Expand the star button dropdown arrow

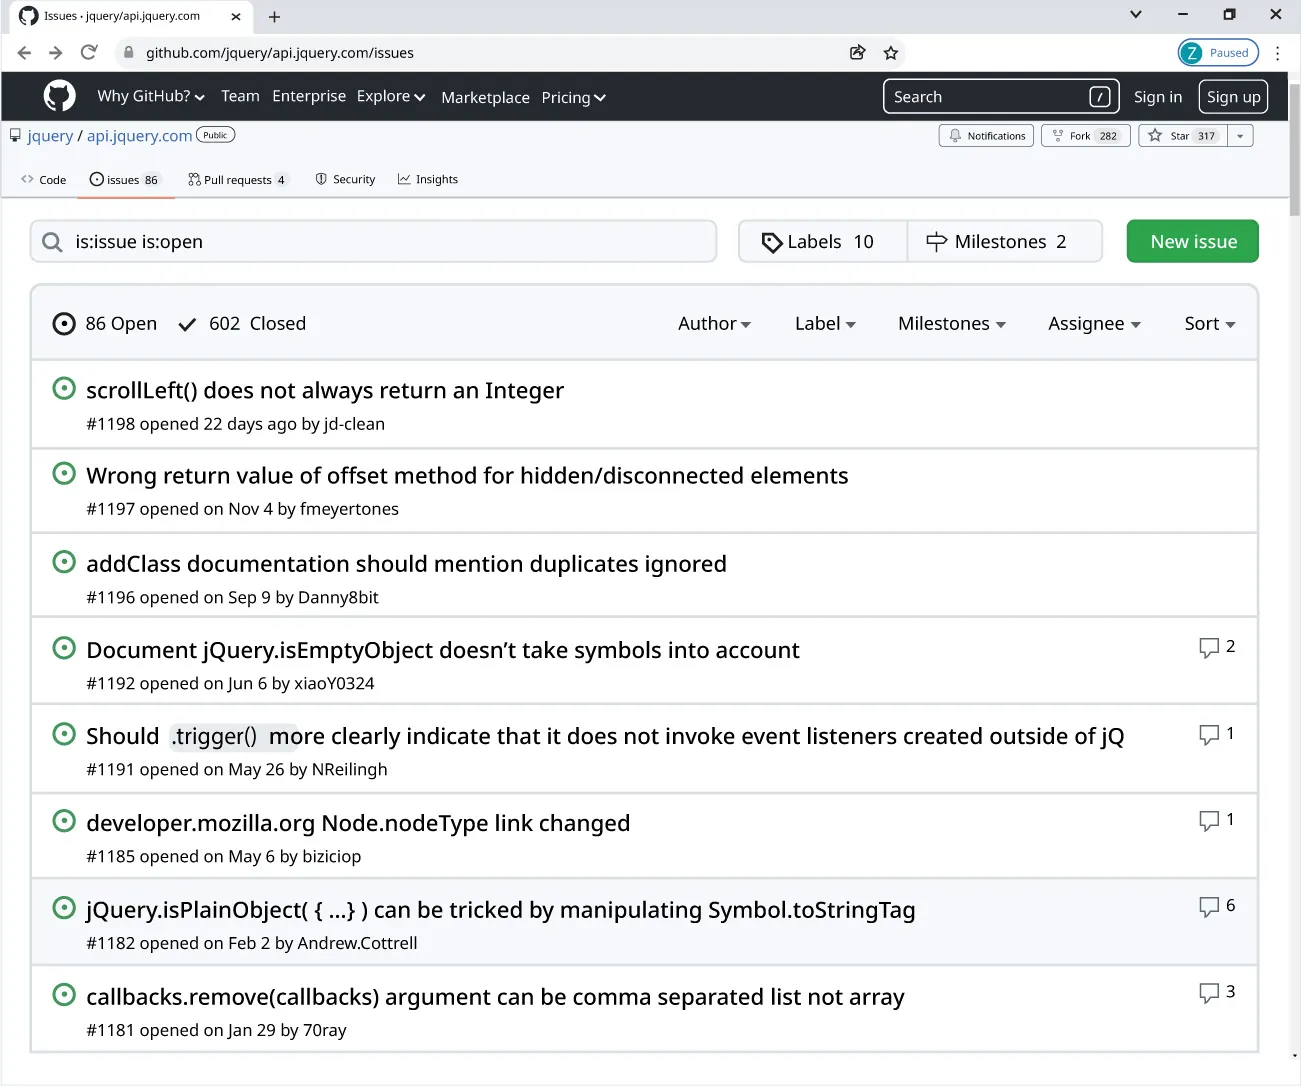pyautogui.click(x=1239, y=135)
